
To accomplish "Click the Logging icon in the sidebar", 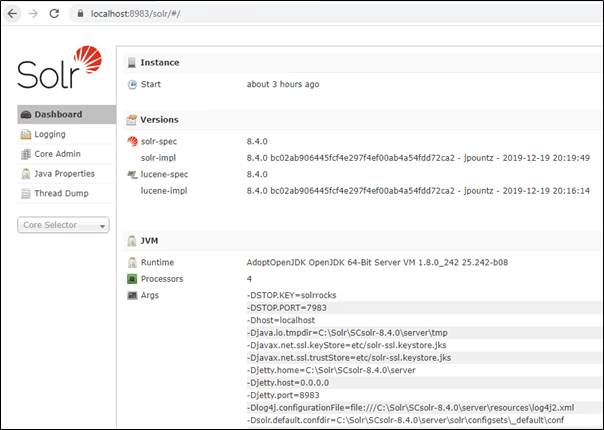I will pyautogui.click(x=26, y=134).
